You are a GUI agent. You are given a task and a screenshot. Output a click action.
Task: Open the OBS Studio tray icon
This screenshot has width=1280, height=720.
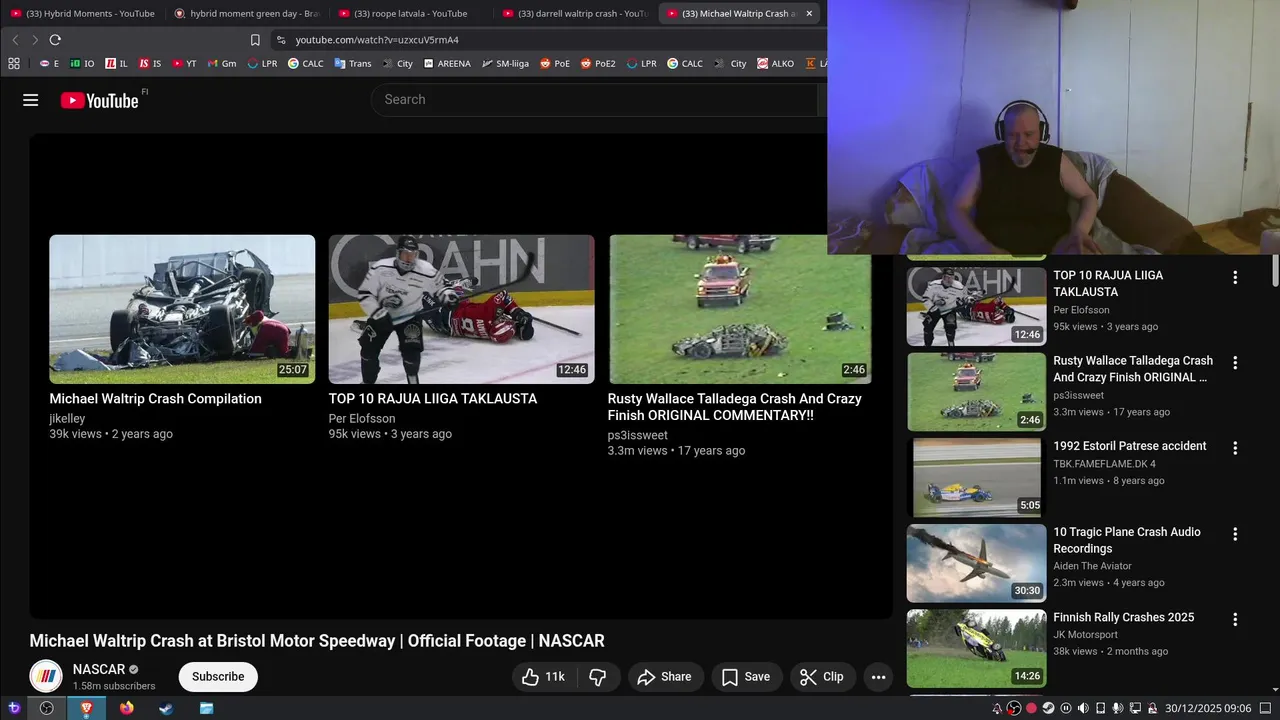1014,708
